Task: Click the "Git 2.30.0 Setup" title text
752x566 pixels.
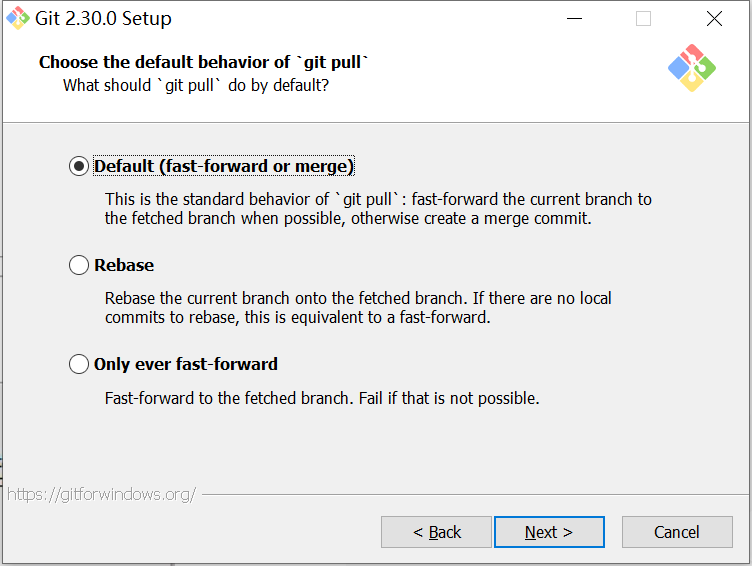Action: click(x=104, y=19)
